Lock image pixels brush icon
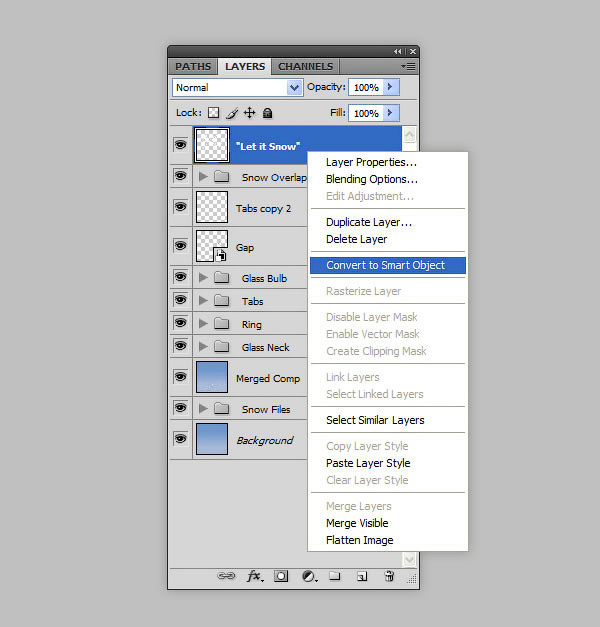The height and width of the screenshot is (627, 600). pos(232,113)
